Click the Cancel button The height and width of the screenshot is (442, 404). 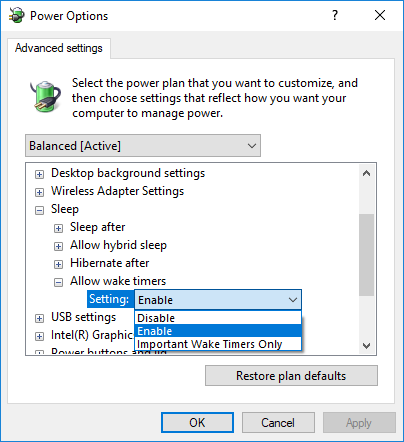point(278,423)
